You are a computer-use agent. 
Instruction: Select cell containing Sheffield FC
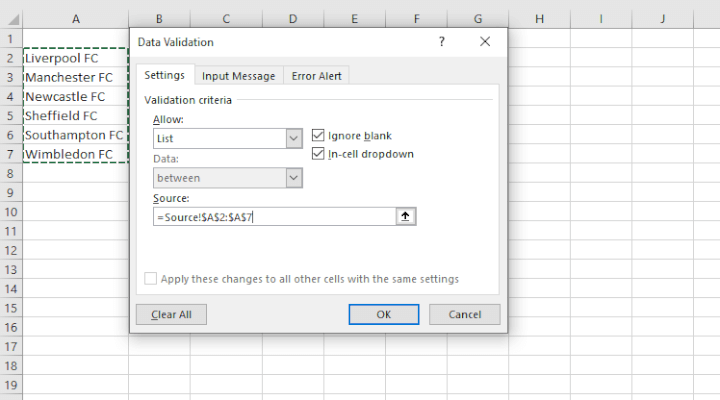pos(76,116)
